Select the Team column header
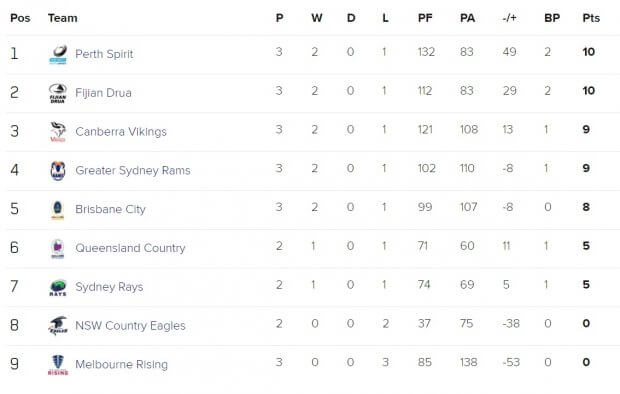The width and height of the screenshot is (620, 394). tap(62, 18)
